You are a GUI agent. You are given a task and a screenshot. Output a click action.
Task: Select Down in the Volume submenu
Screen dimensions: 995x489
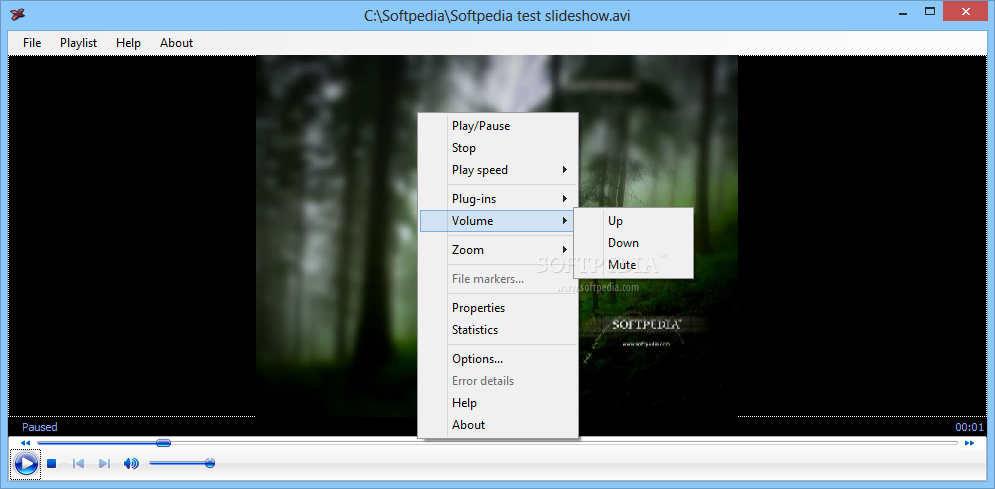(x=633, y=243)
